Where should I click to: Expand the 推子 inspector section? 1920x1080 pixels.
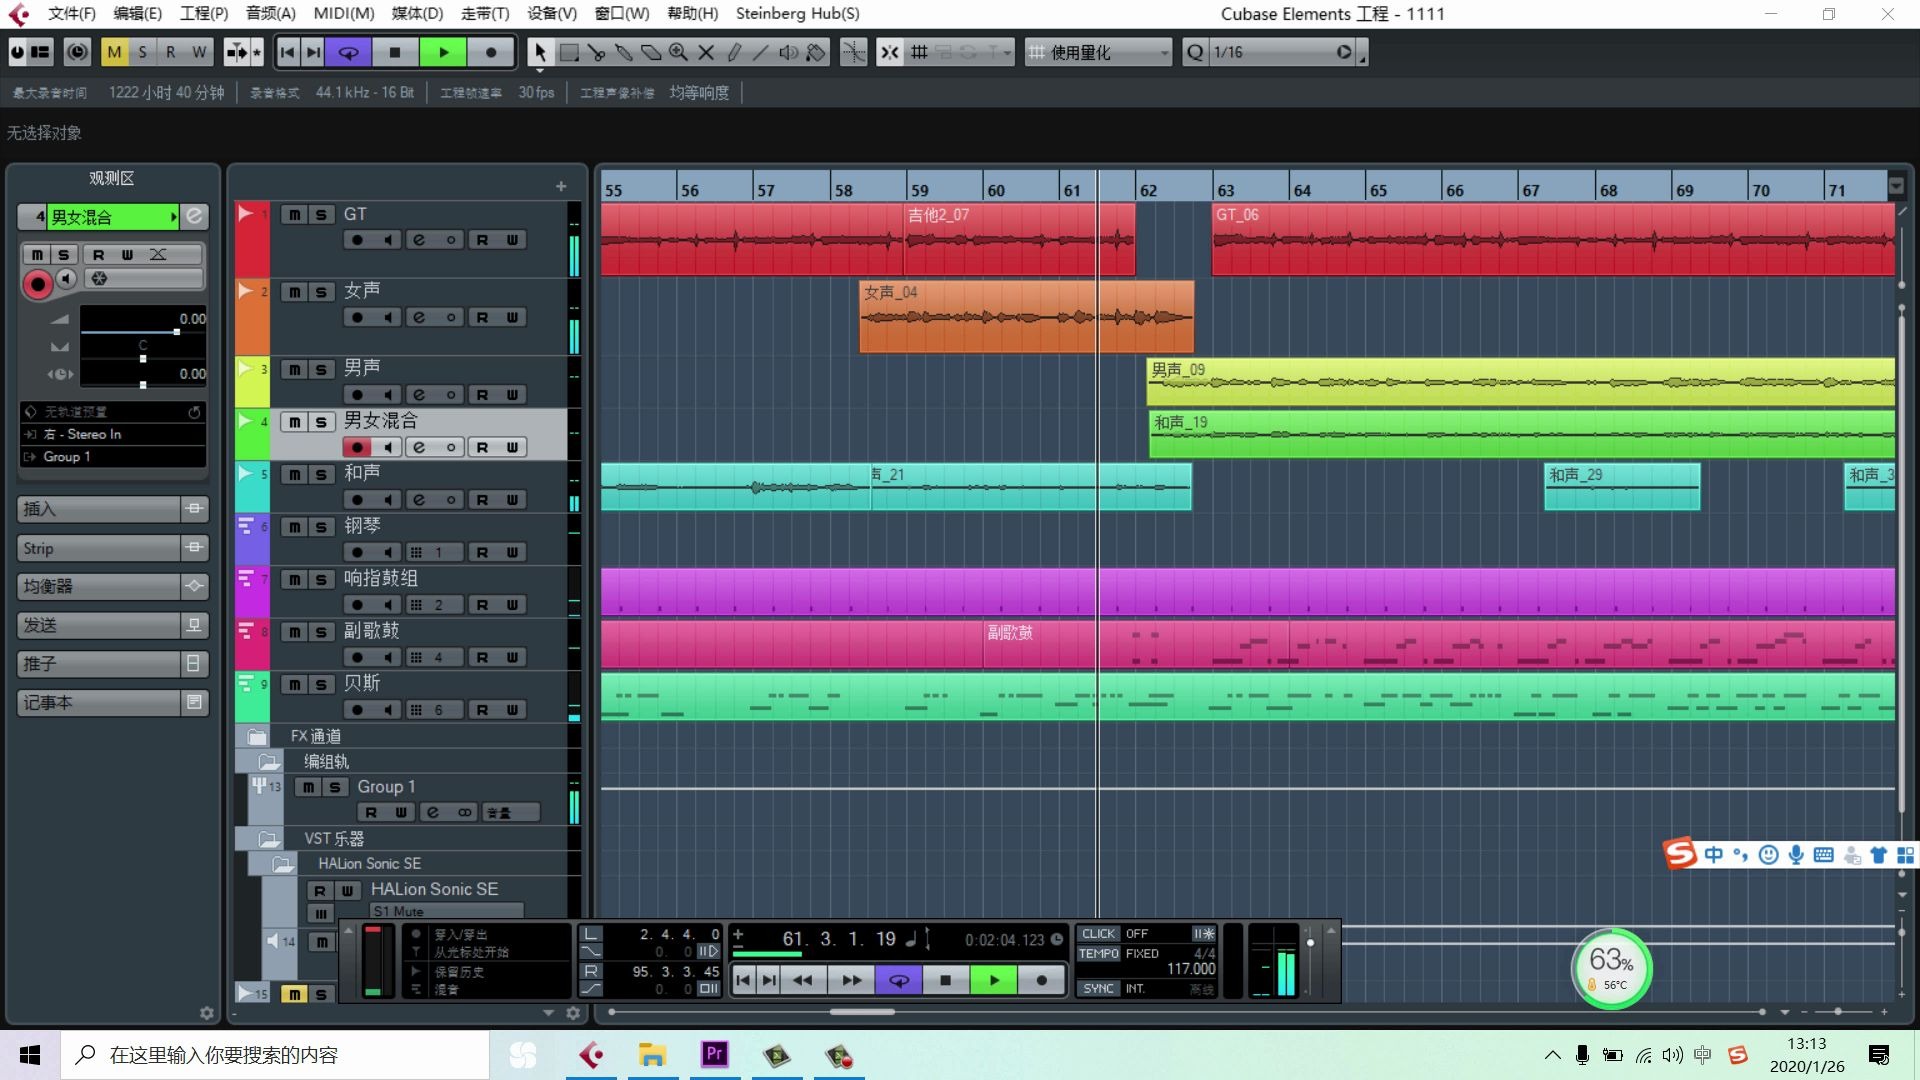tap(112, 664)
